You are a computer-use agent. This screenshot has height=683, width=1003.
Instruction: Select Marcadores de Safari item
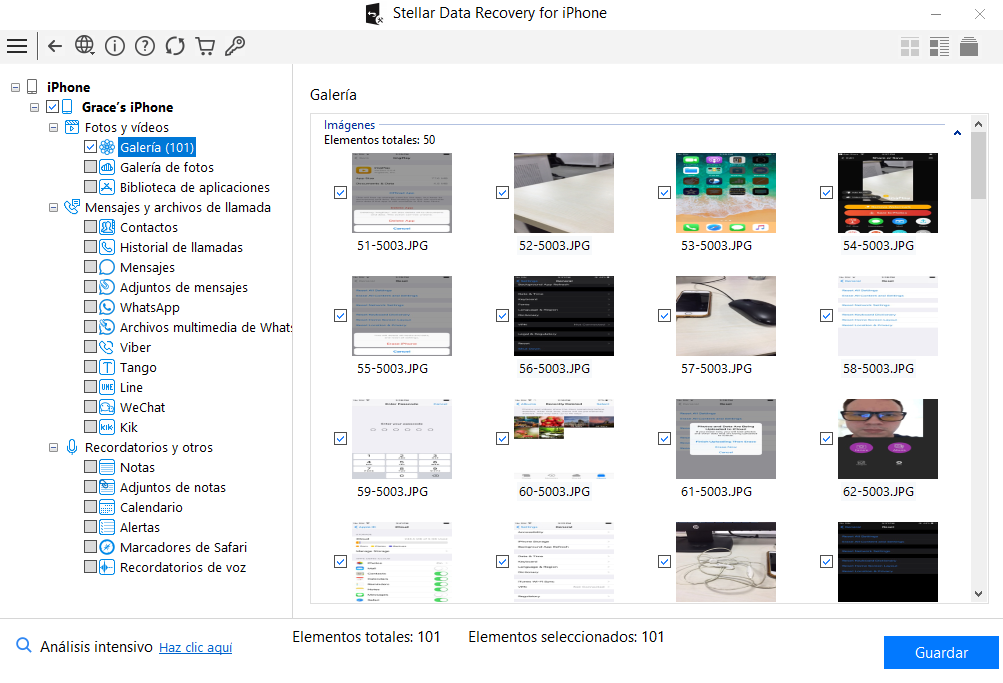click(183, 547)
